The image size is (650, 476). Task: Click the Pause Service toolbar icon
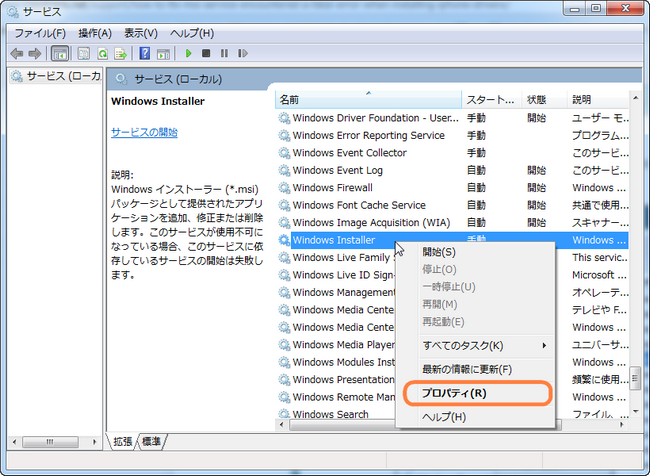224,53
